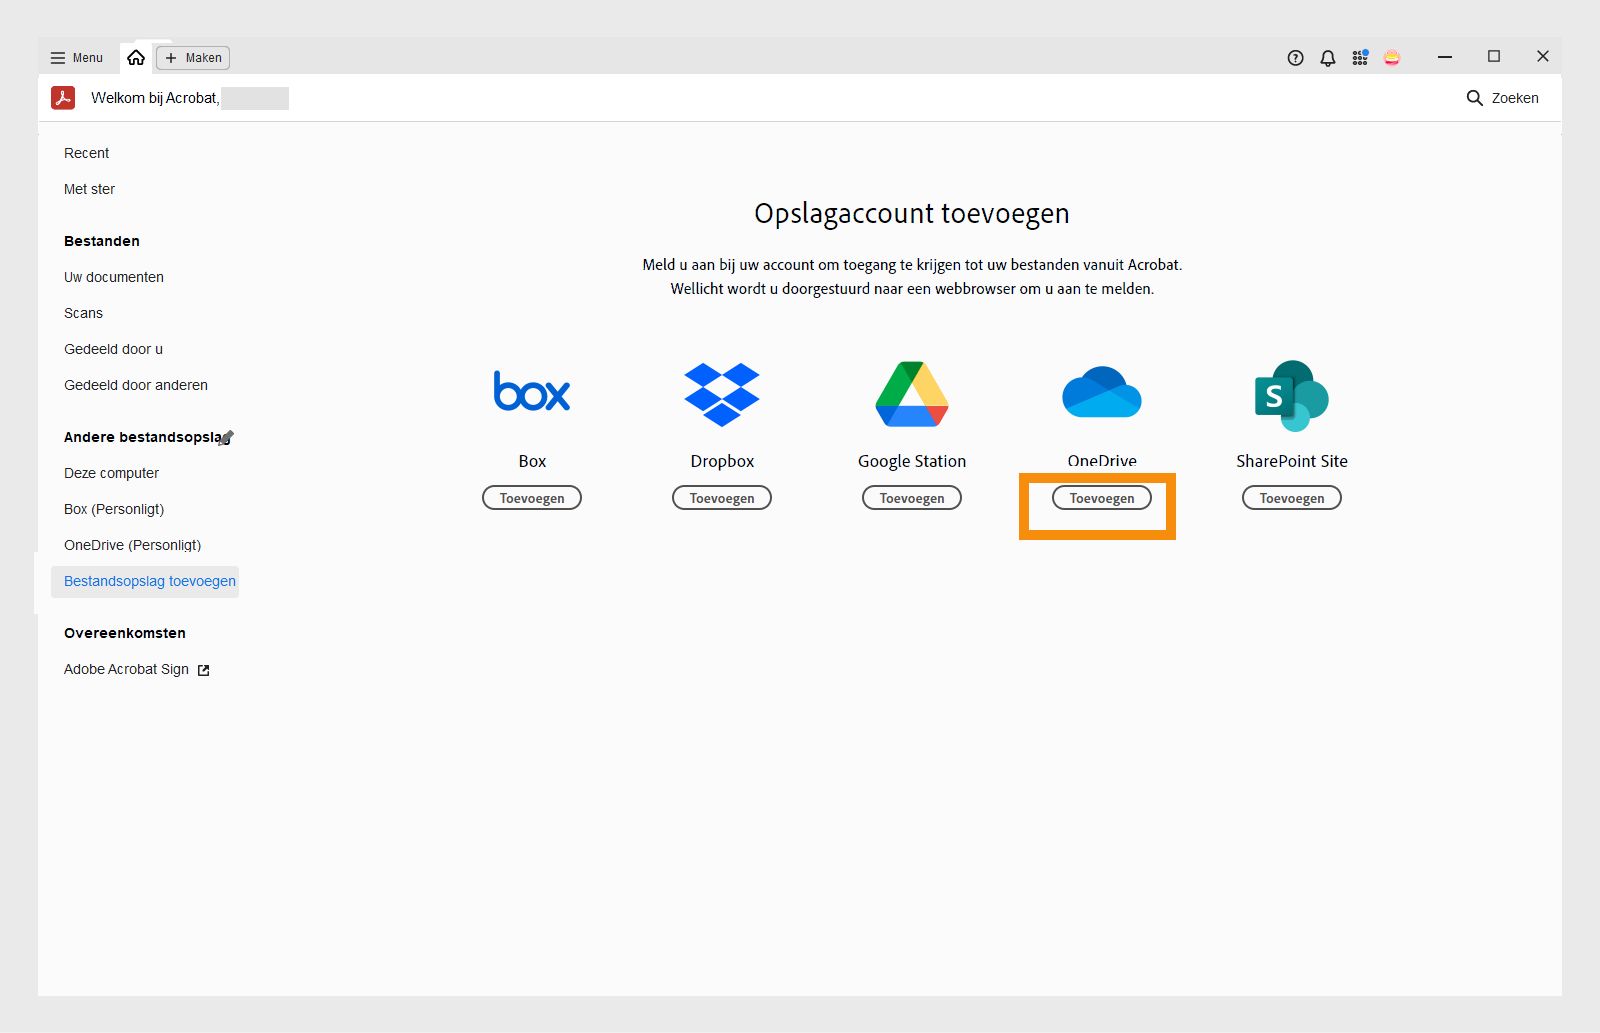Open help via the question mark icon
The image size is (1600, 1033).
pos(1294,57)
